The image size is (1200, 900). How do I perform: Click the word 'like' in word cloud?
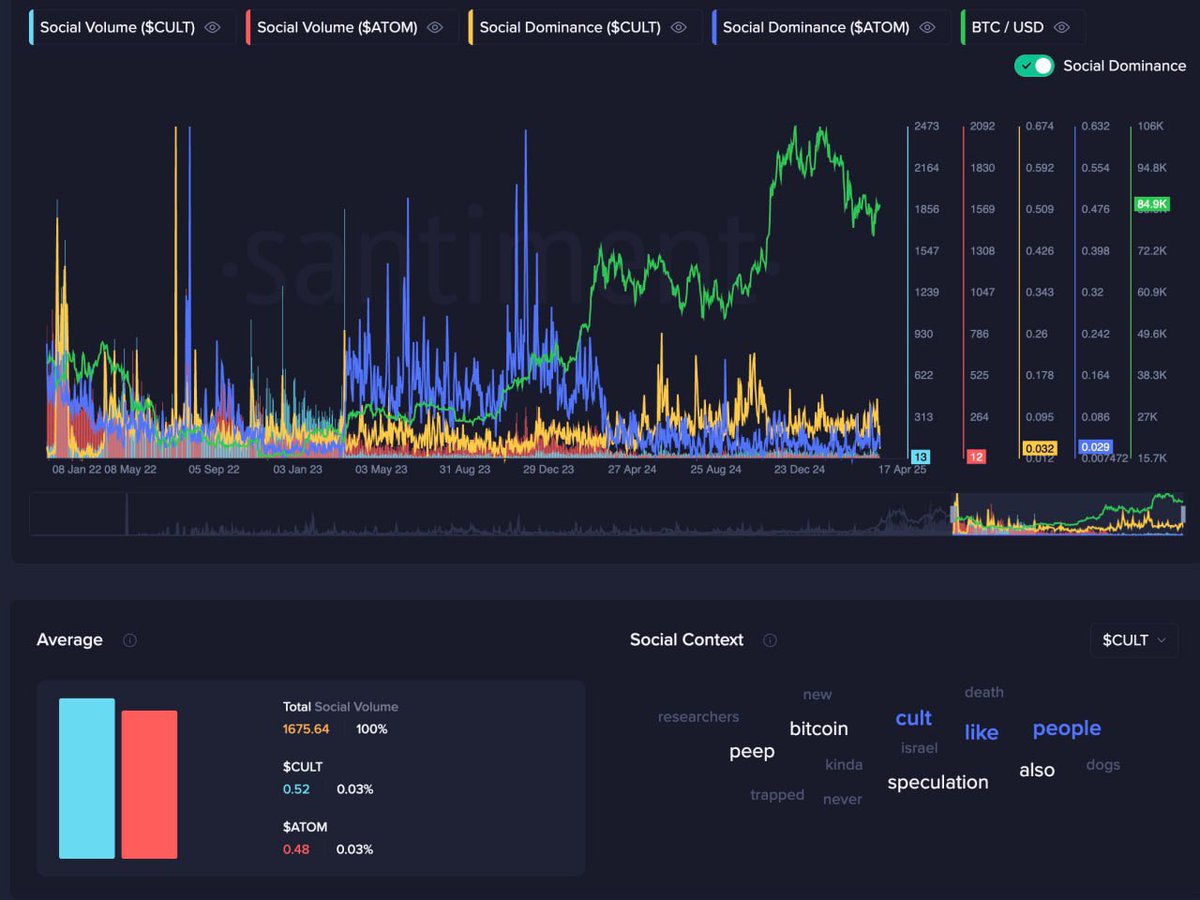click(981, 732)
